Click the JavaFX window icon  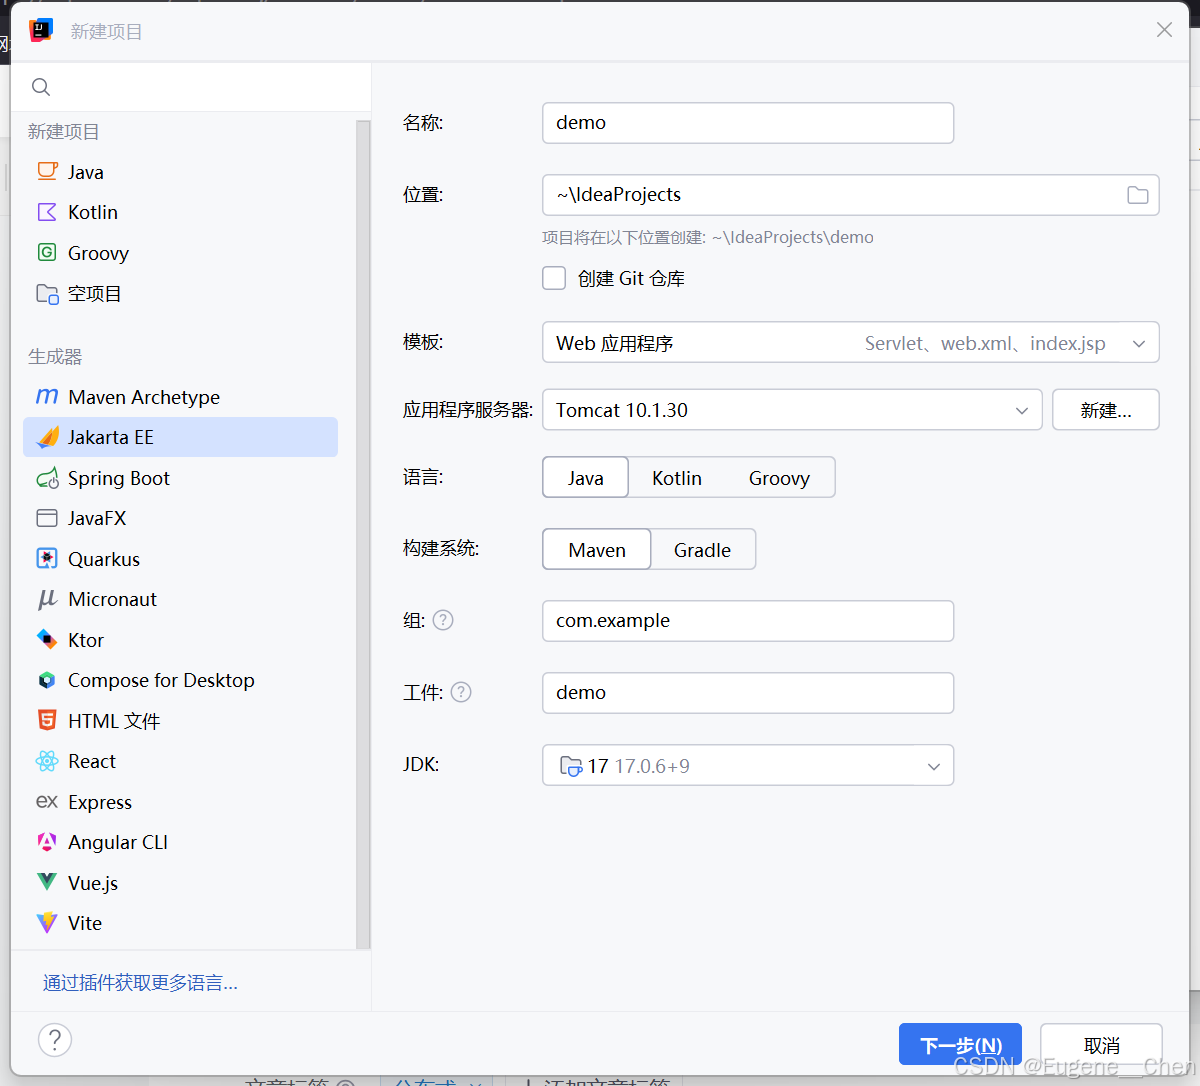pyautogui.click(x=47, y=518)
